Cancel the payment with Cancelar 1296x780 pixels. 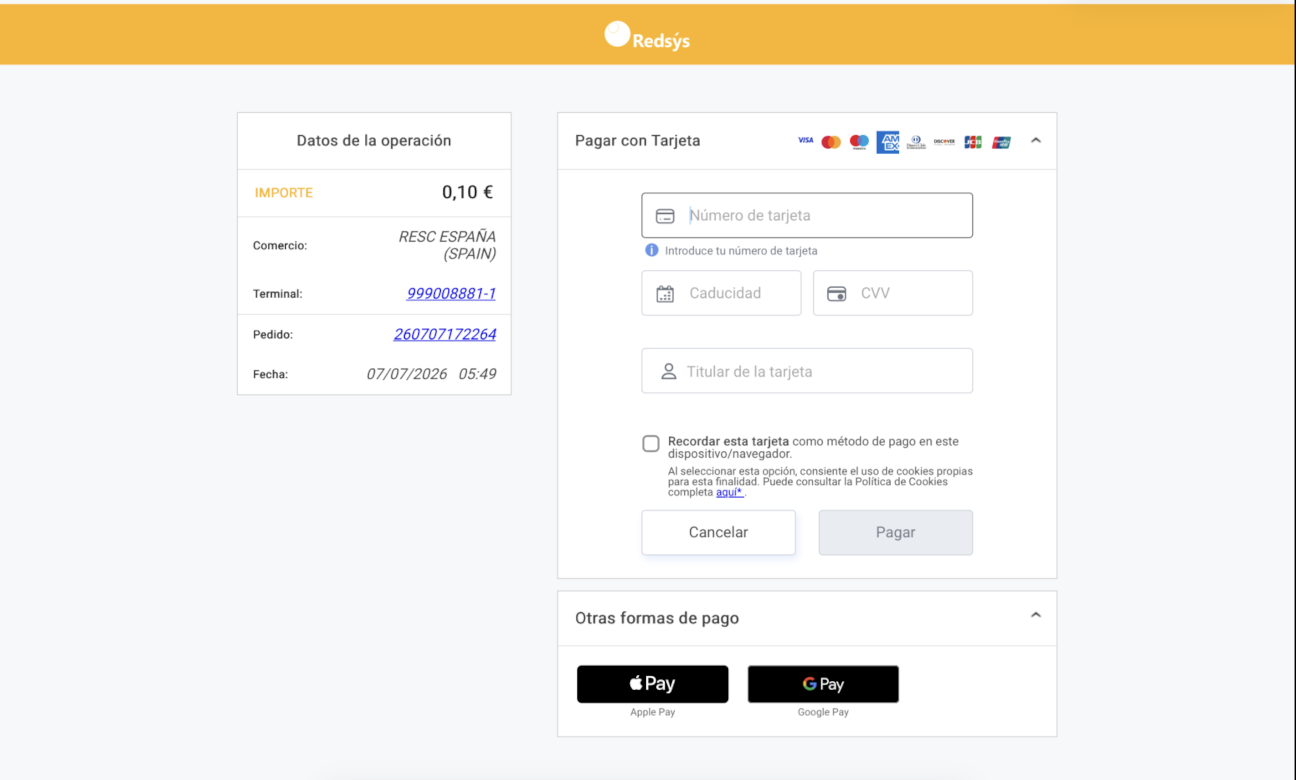[x=718, y=532]
